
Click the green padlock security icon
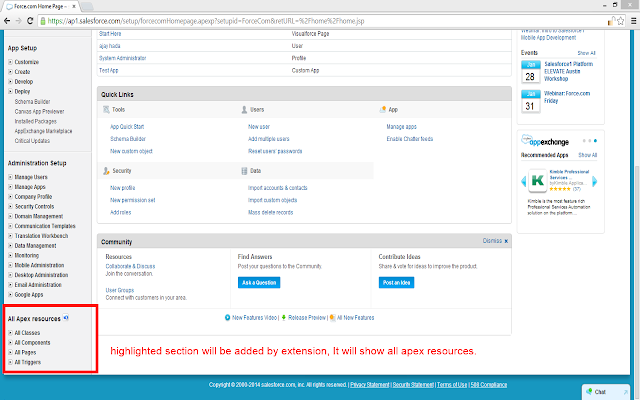(x=43, y=21)
